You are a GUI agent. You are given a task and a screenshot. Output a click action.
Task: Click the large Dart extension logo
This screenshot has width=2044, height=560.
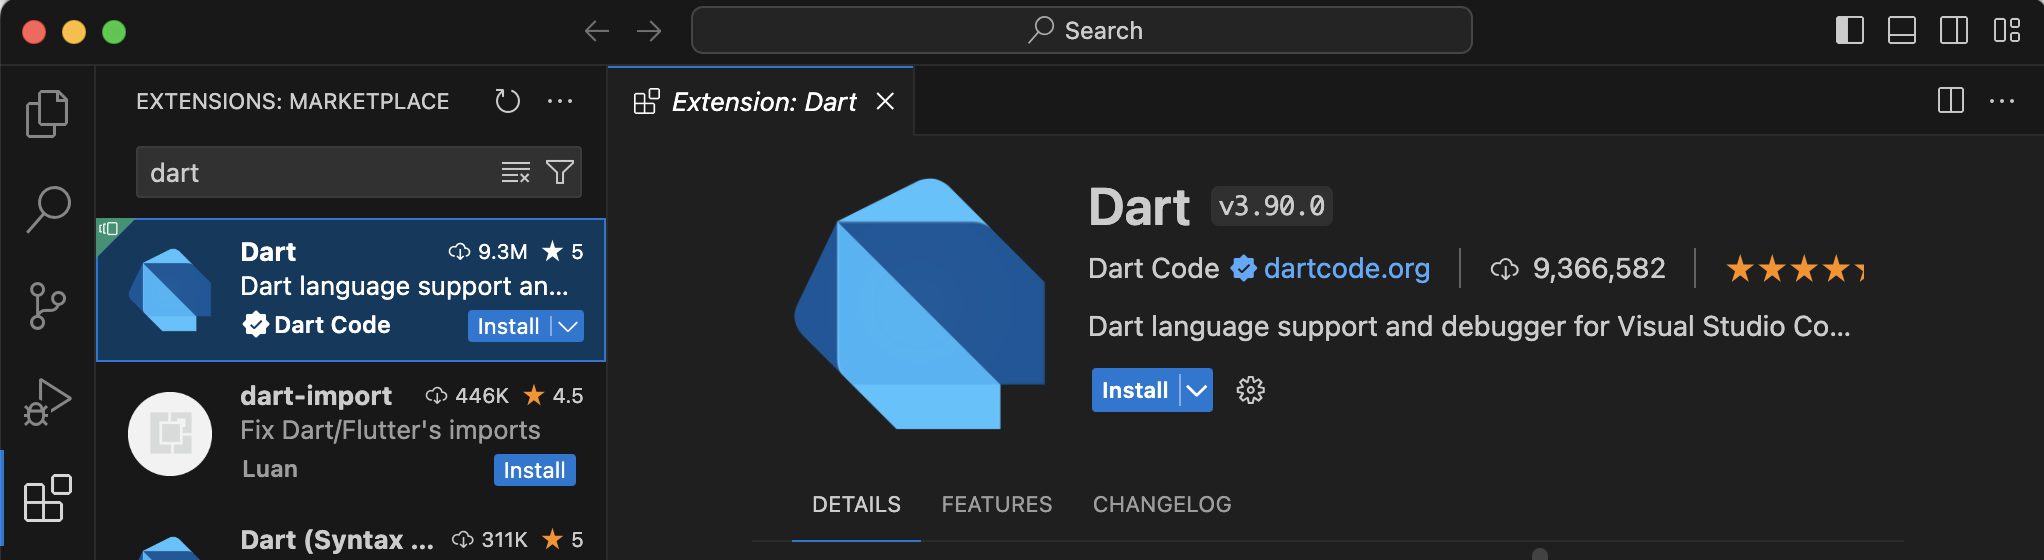coord(920,303)
